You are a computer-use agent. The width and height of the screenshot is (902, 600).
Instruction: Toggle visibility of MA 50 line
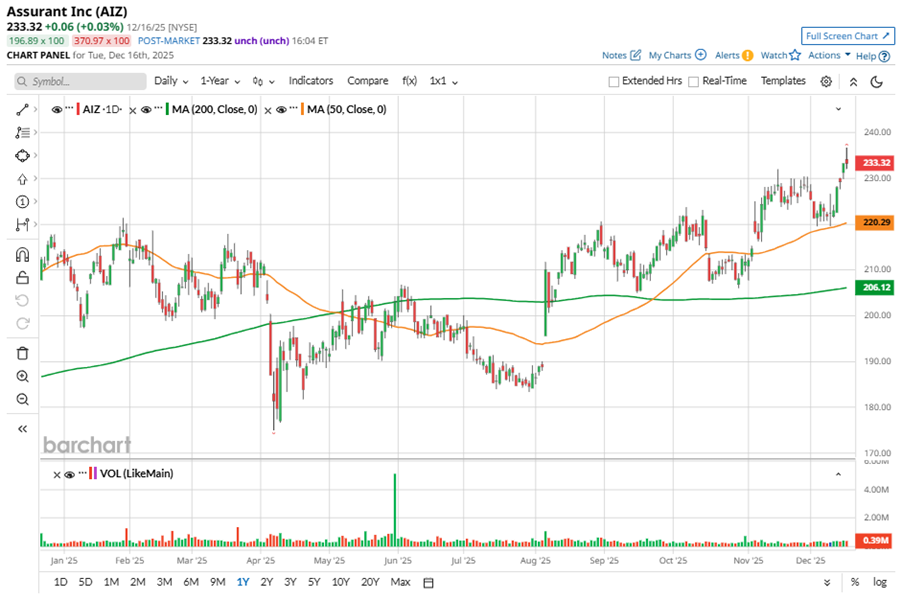pyautogui.click(x=281, y=109)
